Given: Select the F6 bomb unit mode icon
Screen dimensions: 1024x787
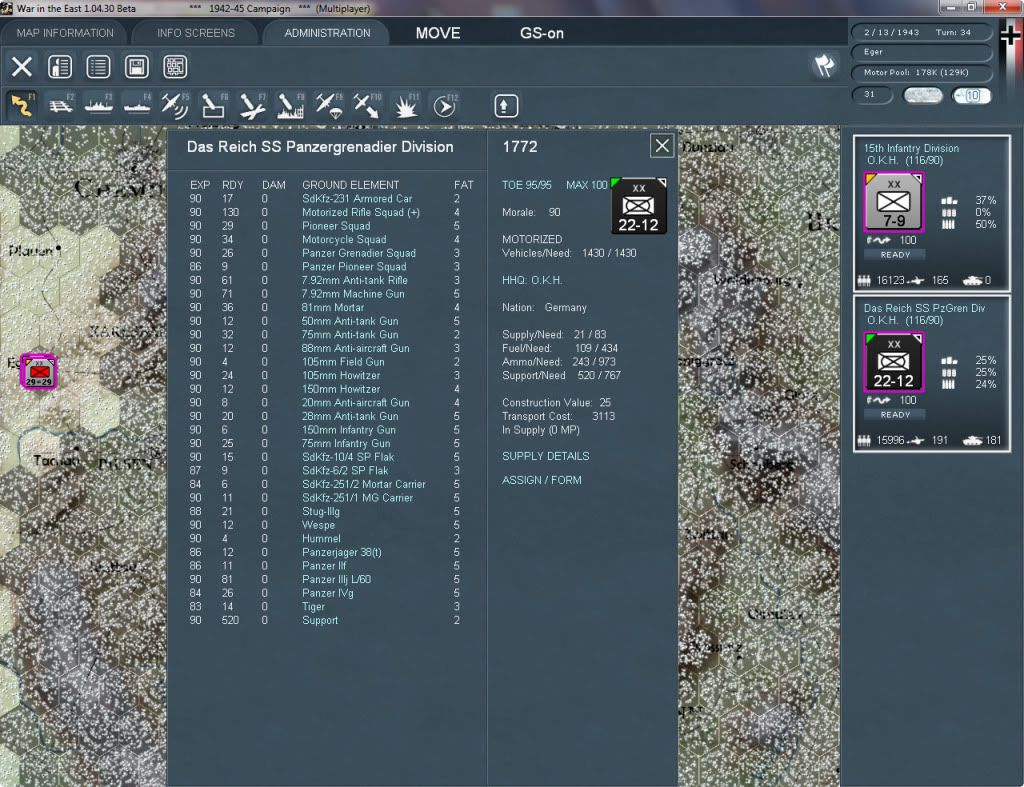Looking at the screenshot, I should click(214, 105).
